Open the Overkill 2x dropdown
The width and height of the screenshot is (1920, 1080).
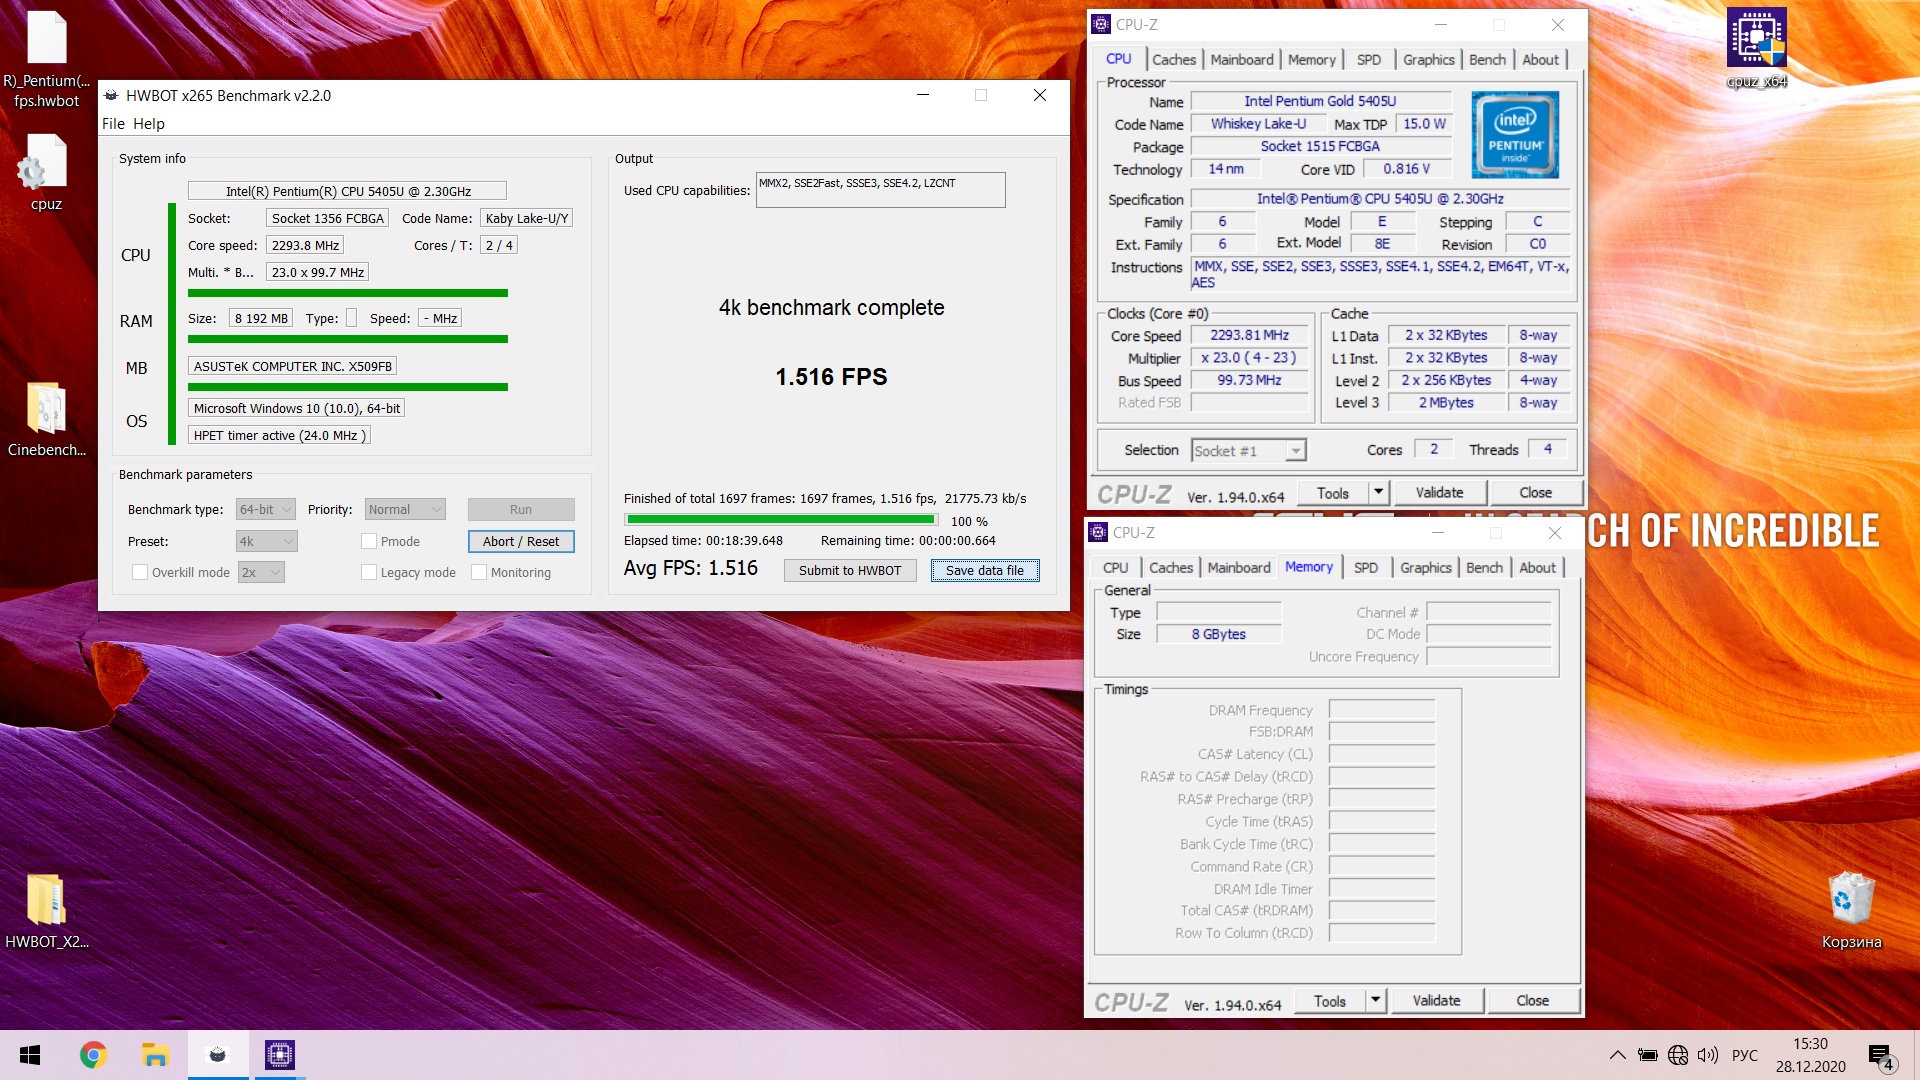pos(262,572)
